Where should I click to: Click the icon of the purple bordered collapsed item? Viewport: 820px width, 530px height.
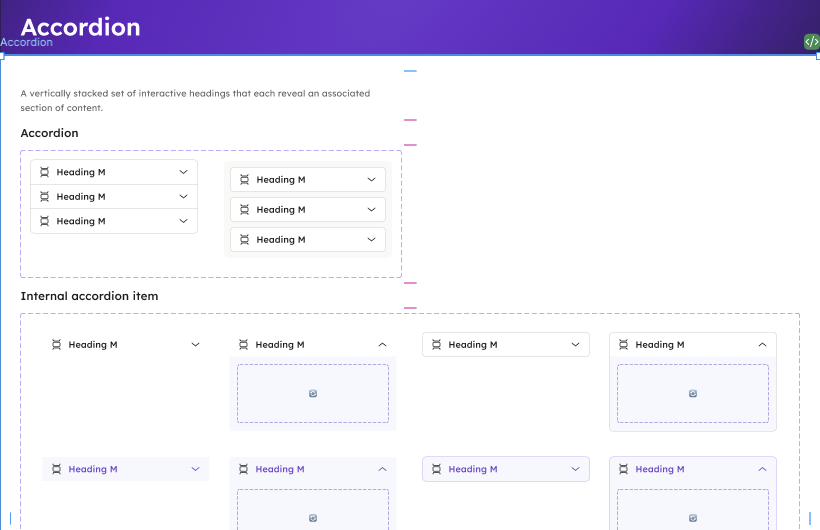point(436,469)
